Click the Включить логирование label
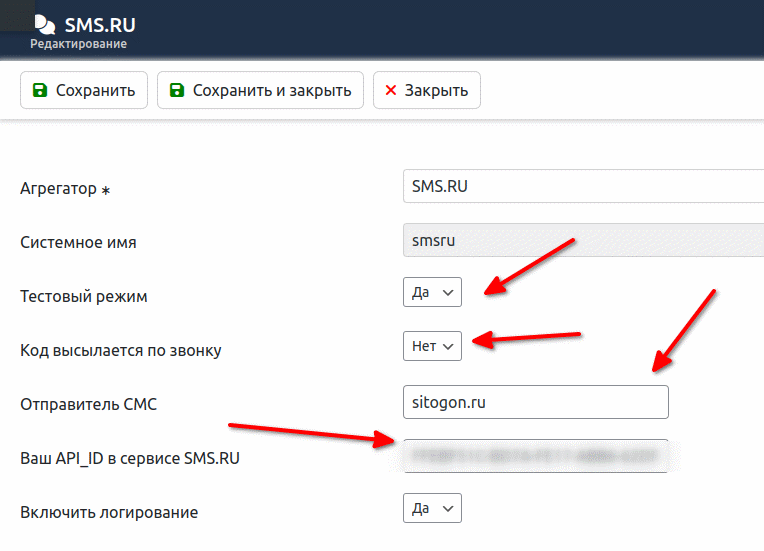Viewport: 764px width, 551px height. click(109, 513)
